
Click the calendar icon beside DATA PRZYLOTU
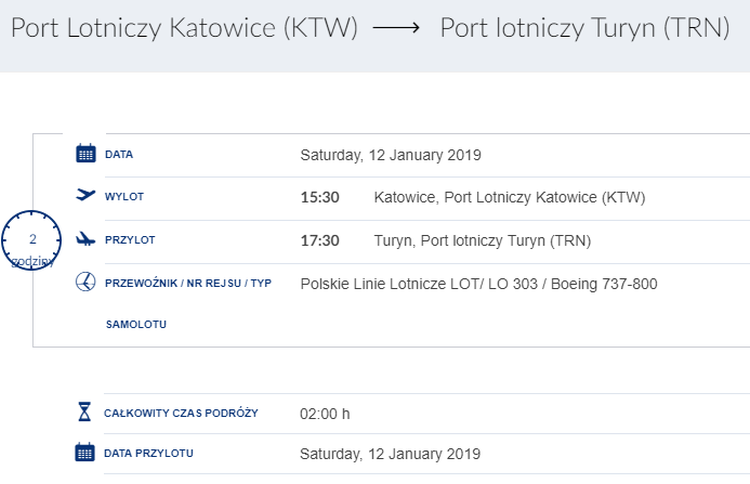click(x=86, y=453)
